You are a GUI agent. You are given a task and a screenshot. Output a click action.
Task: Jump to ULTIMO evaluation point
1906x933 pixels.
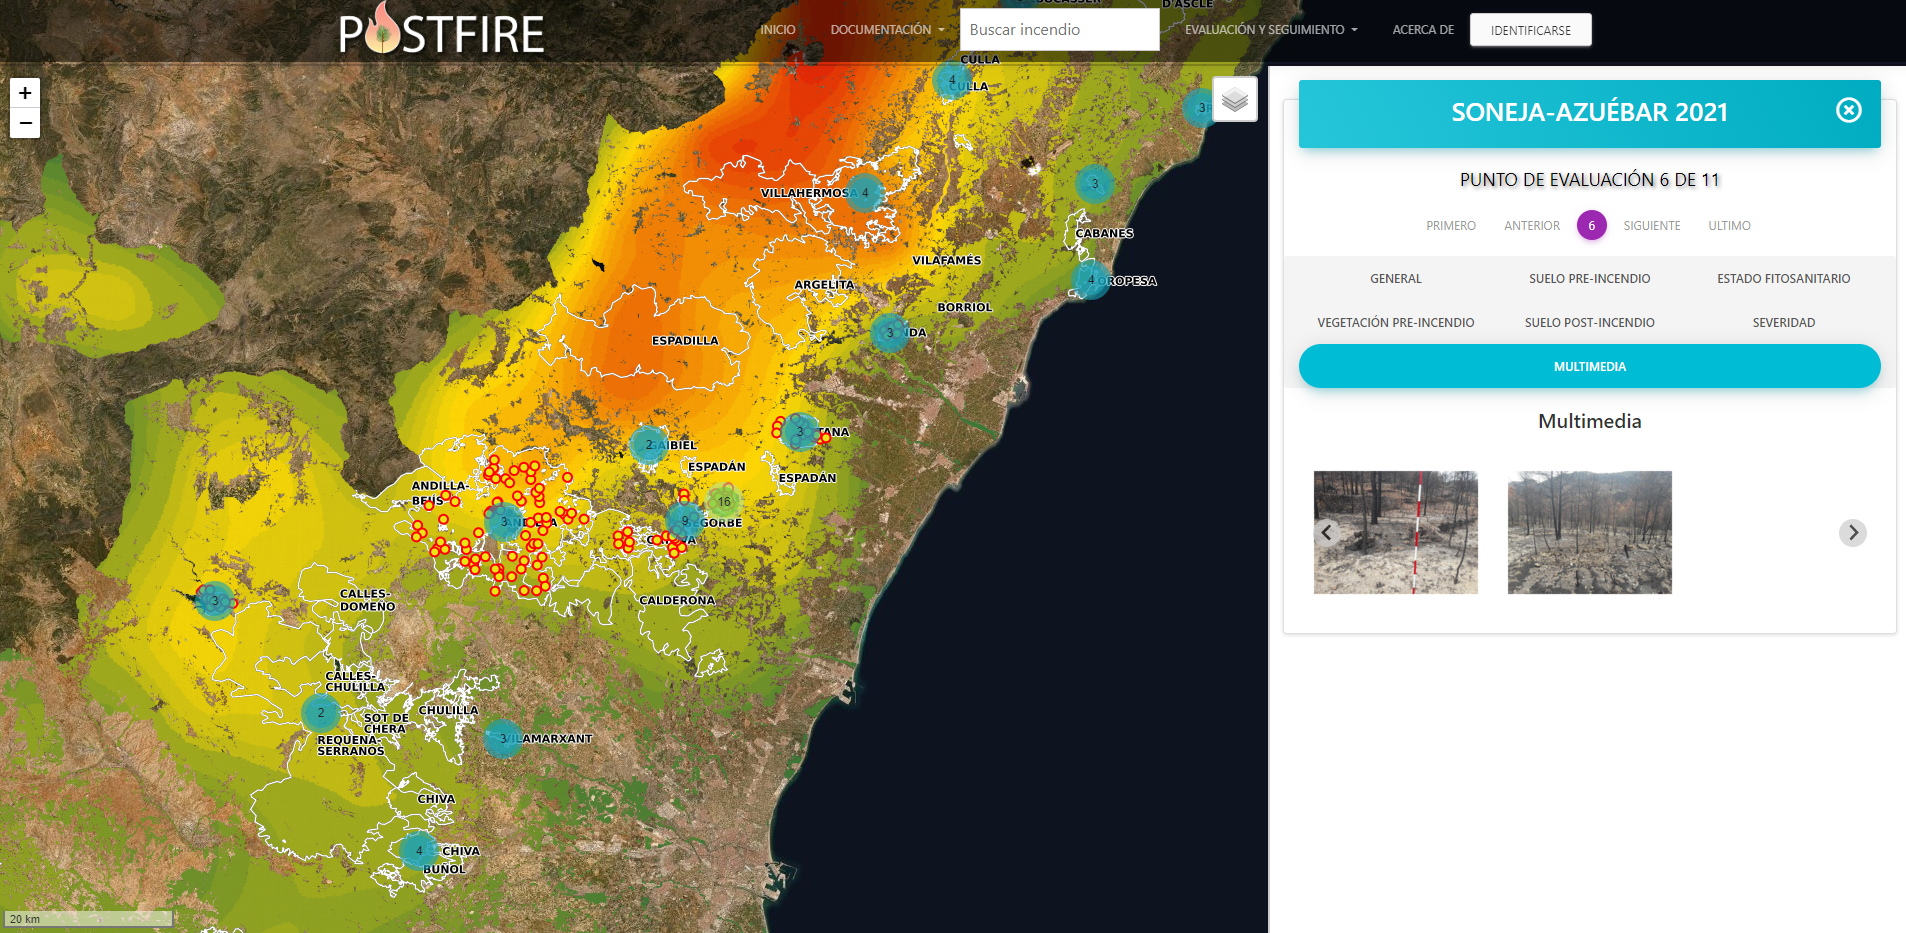click(1730, 226)
